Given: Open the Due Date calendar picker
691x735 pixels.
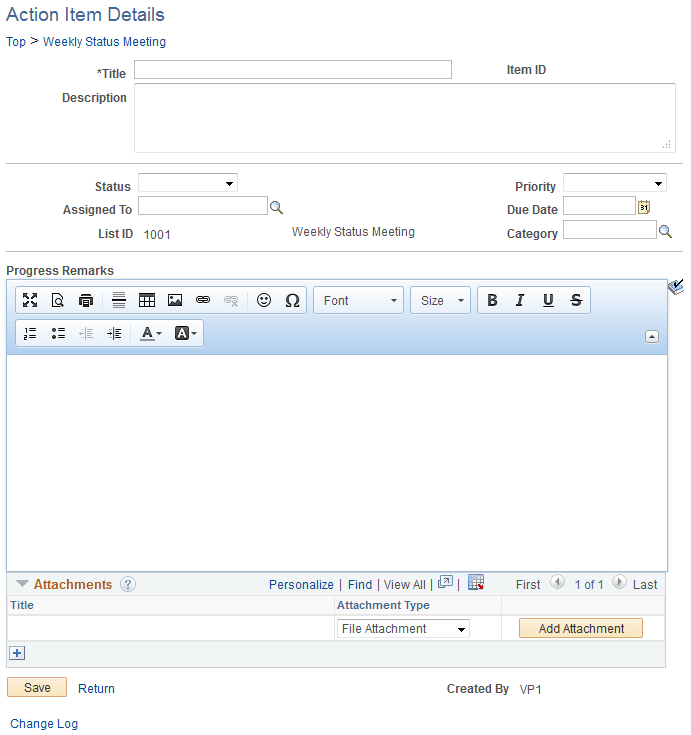Looking at the screenshot, I should 644,207.
